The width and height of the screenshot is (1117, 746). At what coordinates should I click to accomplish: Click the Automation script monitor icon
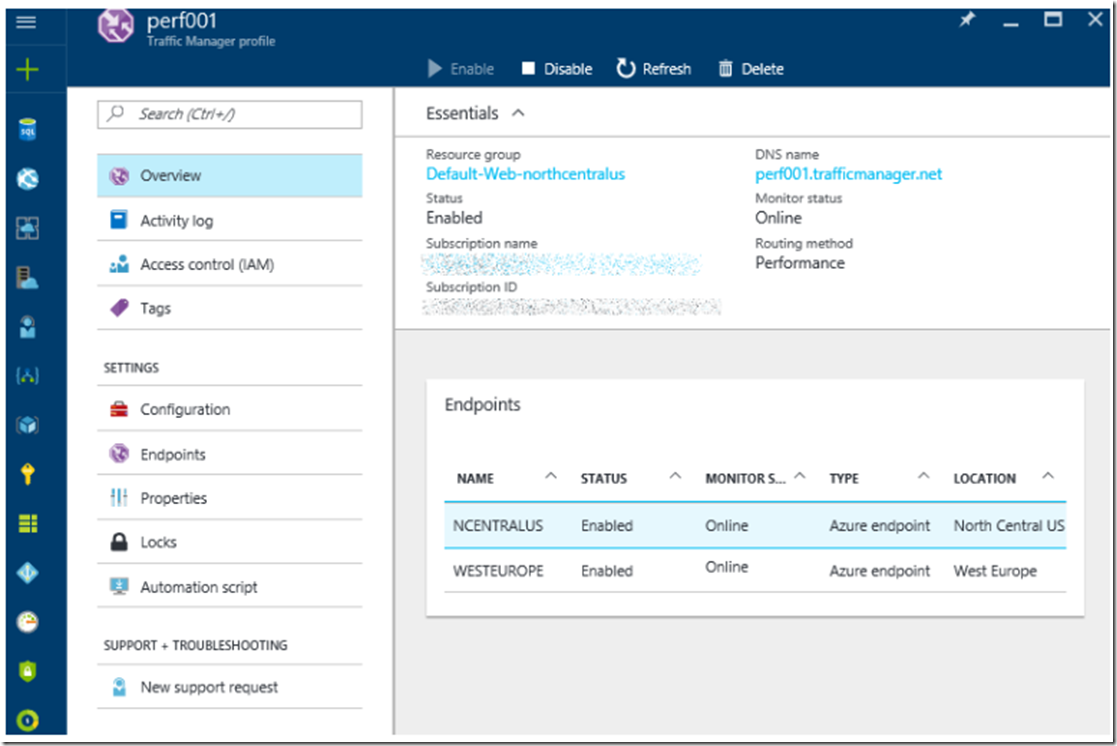tap(119, 586)
